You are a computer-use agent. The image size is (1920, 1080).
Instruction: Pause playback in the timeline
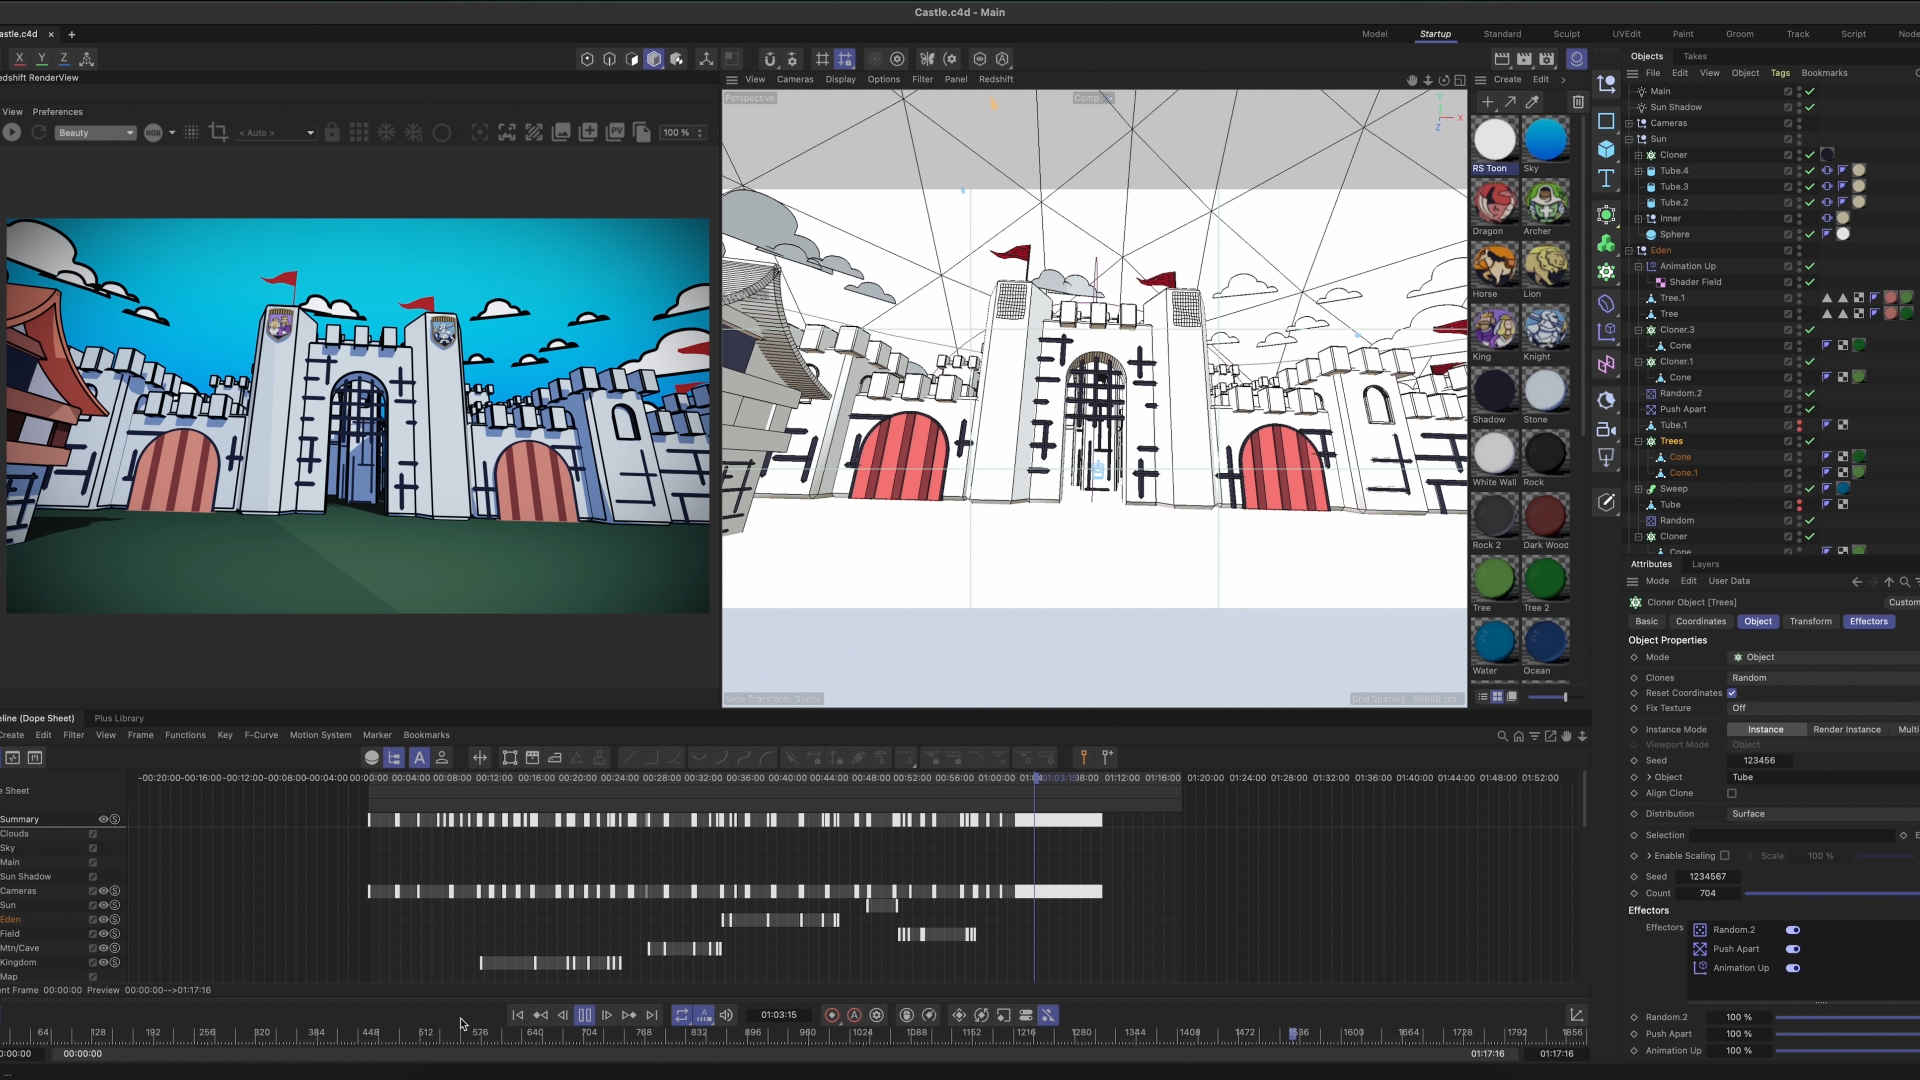(x=585, y=1015)
